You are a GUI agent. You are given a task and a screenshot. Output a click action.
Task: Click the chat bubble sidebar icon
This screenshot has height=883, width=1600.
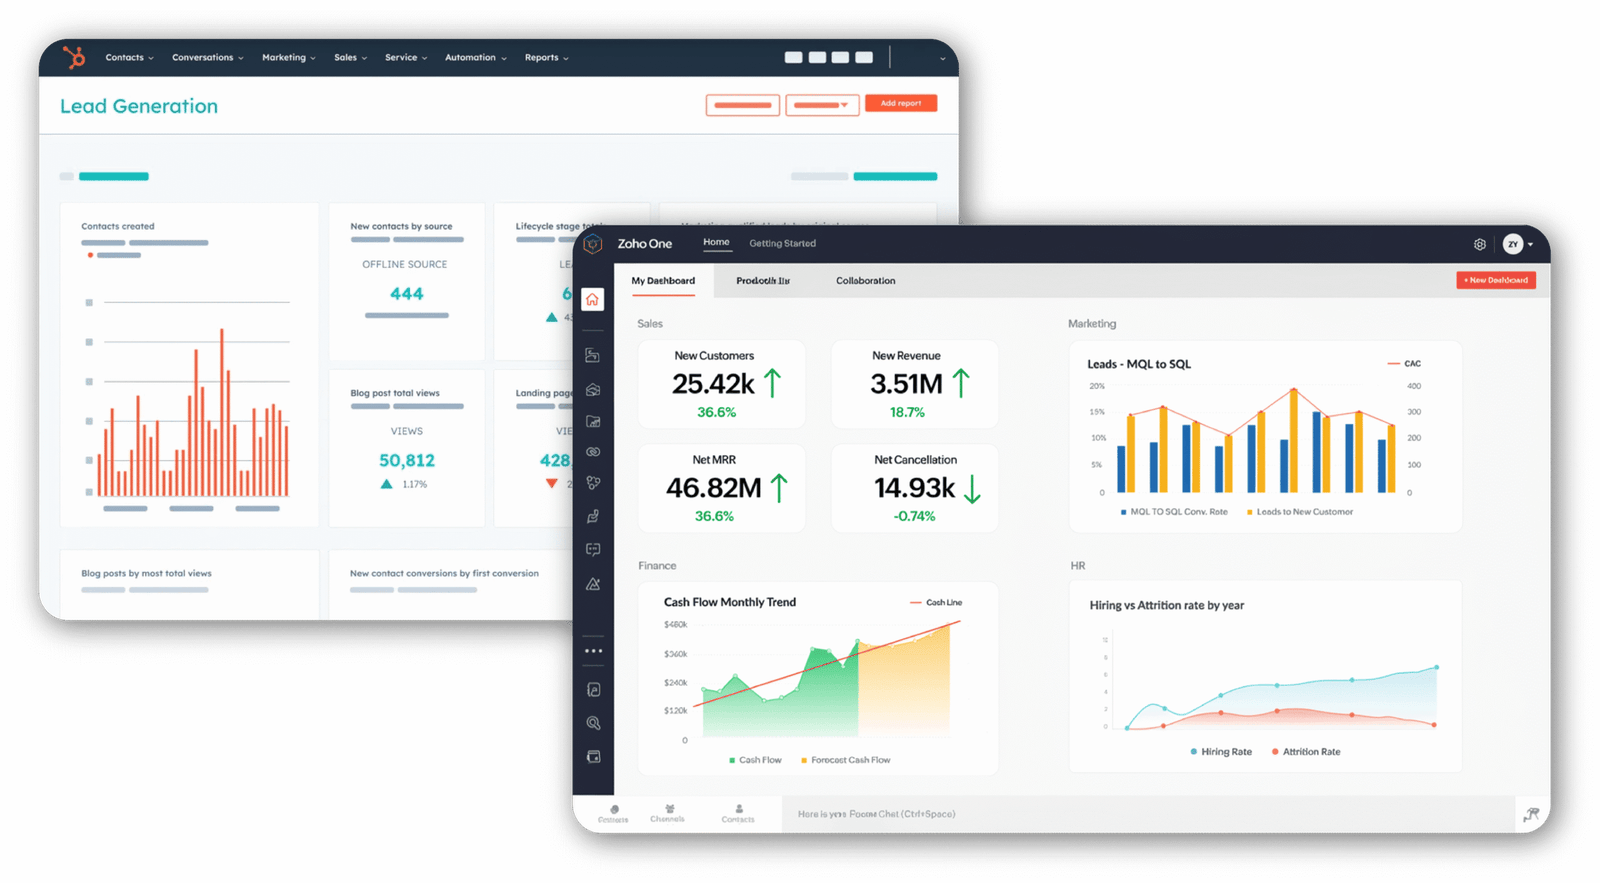click(x=593, y=549)
